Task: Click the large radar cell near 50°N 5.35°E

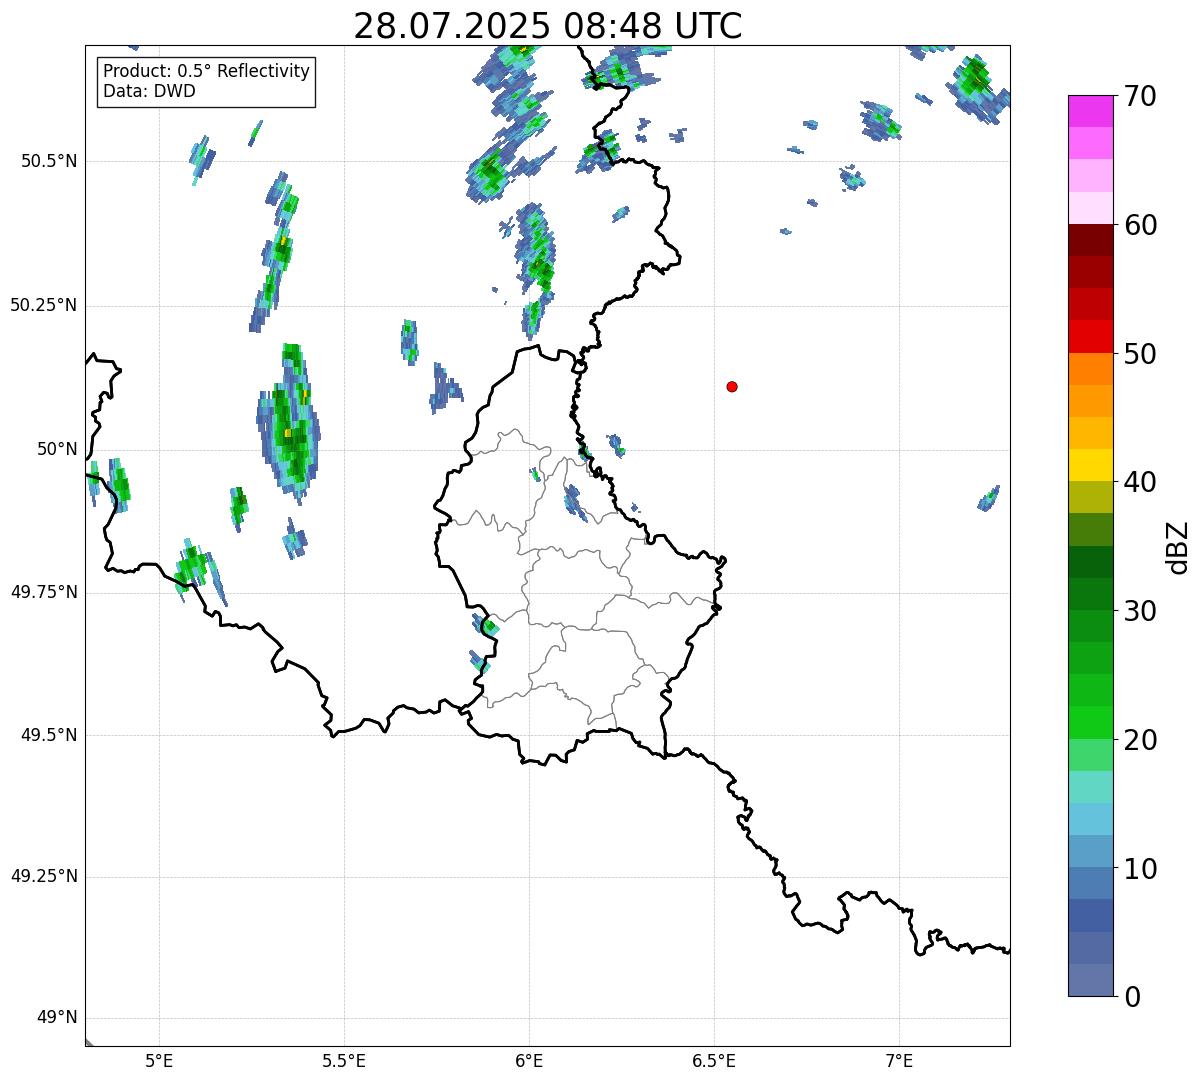Action: (290, 425)
